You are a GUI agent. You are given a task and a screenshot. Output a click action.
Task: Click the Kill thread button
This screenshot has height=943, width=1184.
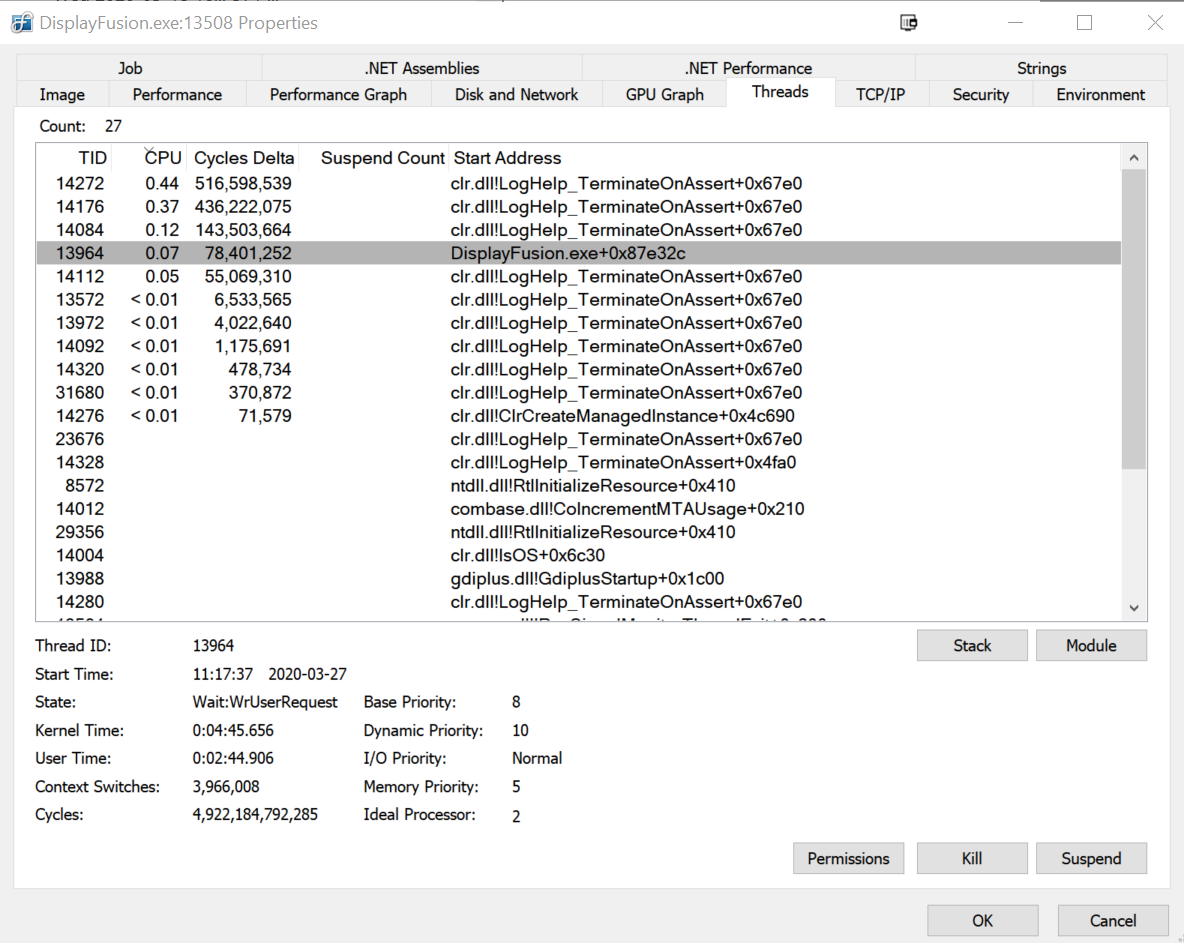click(x=972, y=858)
